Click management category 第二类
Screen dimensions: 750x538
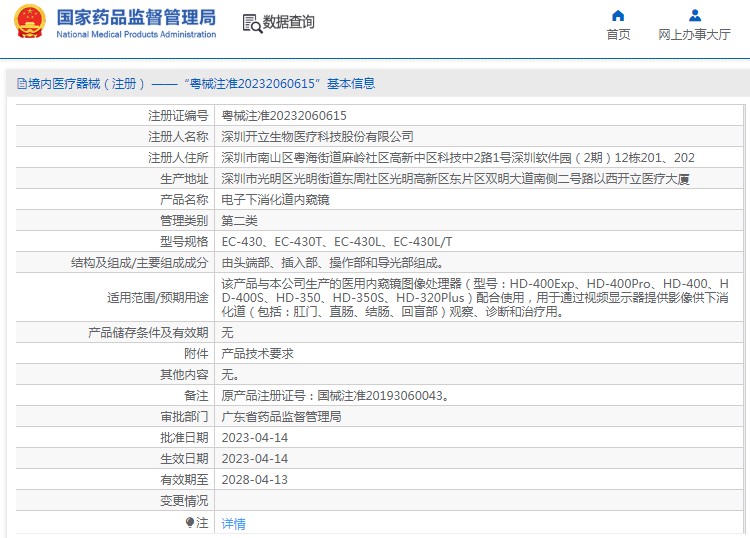pos(240,221)
